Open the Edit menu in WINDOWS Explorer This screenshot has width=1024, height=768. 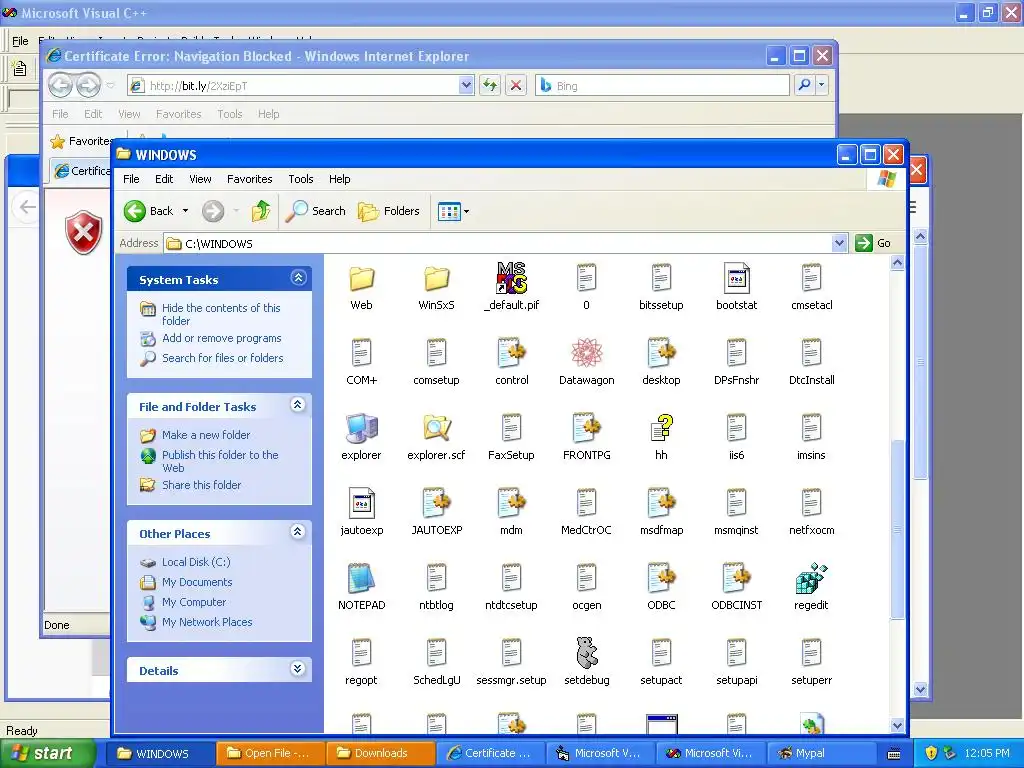pos(164,179)
